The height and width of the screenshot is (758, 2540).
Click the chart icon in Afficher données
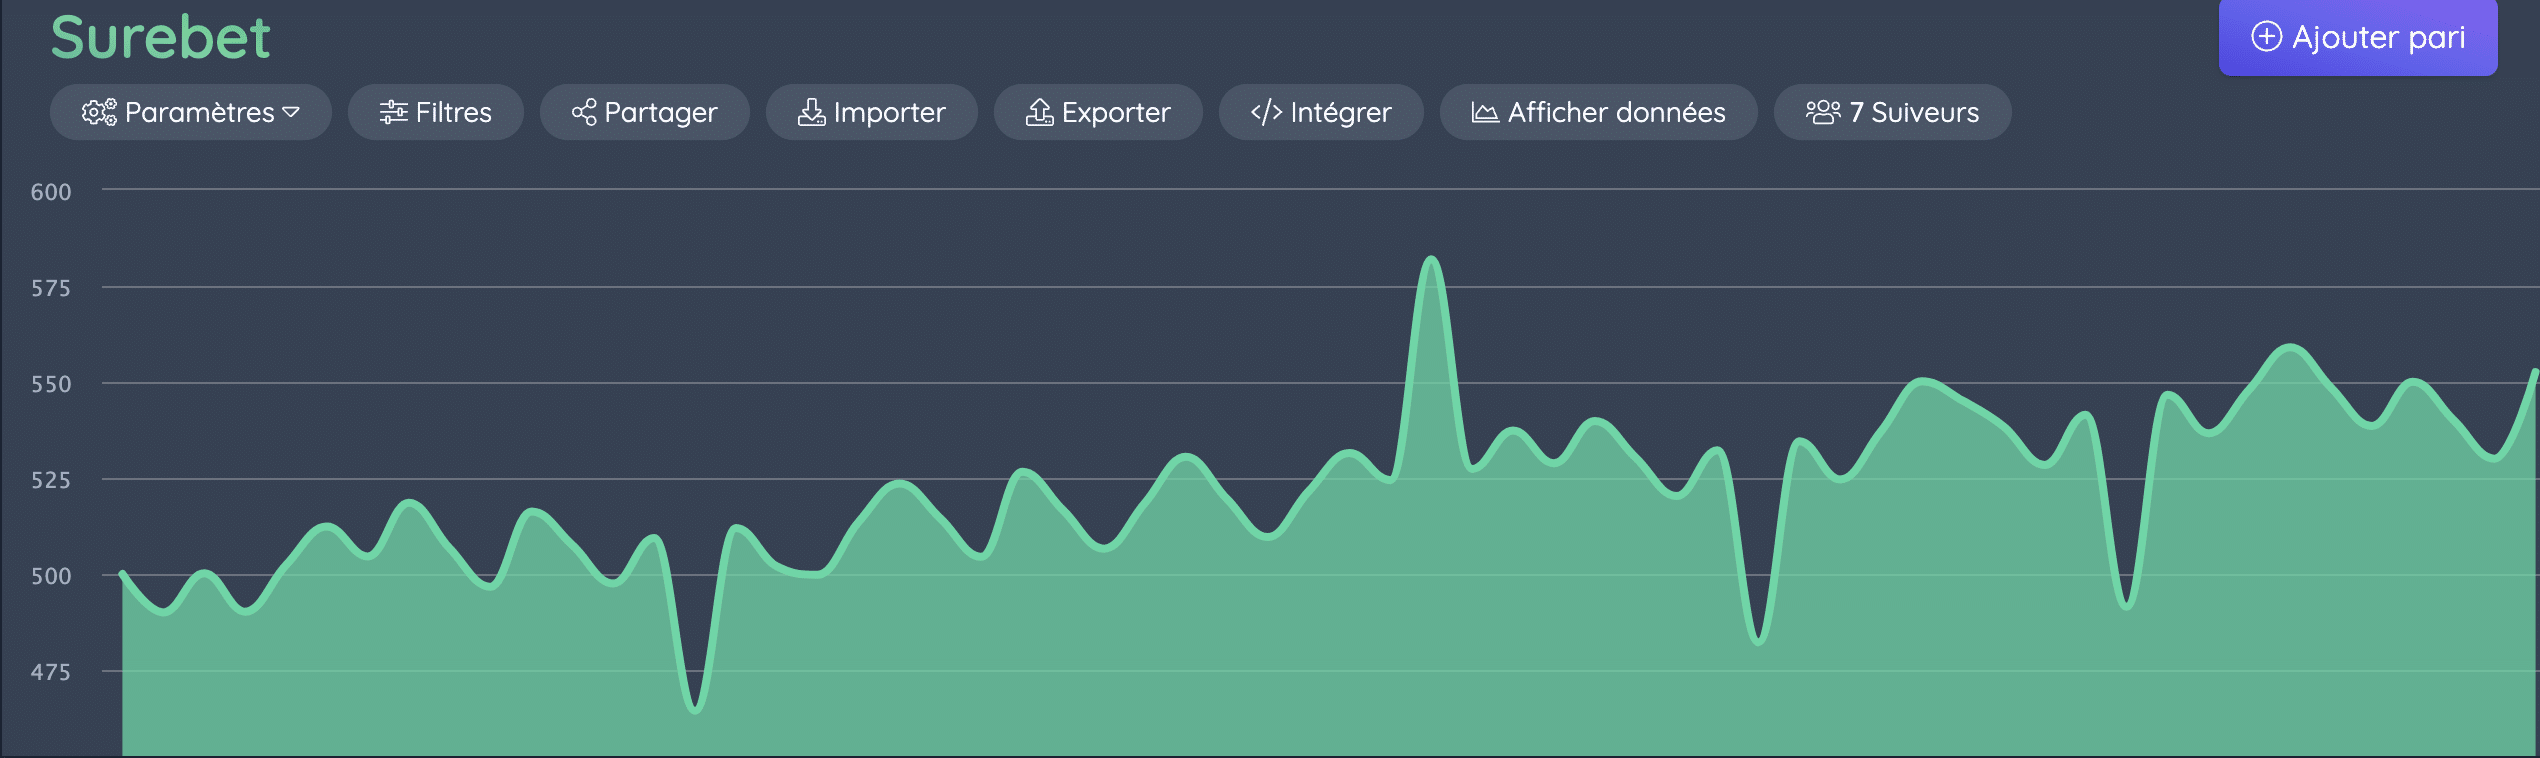click(1485, 112)
